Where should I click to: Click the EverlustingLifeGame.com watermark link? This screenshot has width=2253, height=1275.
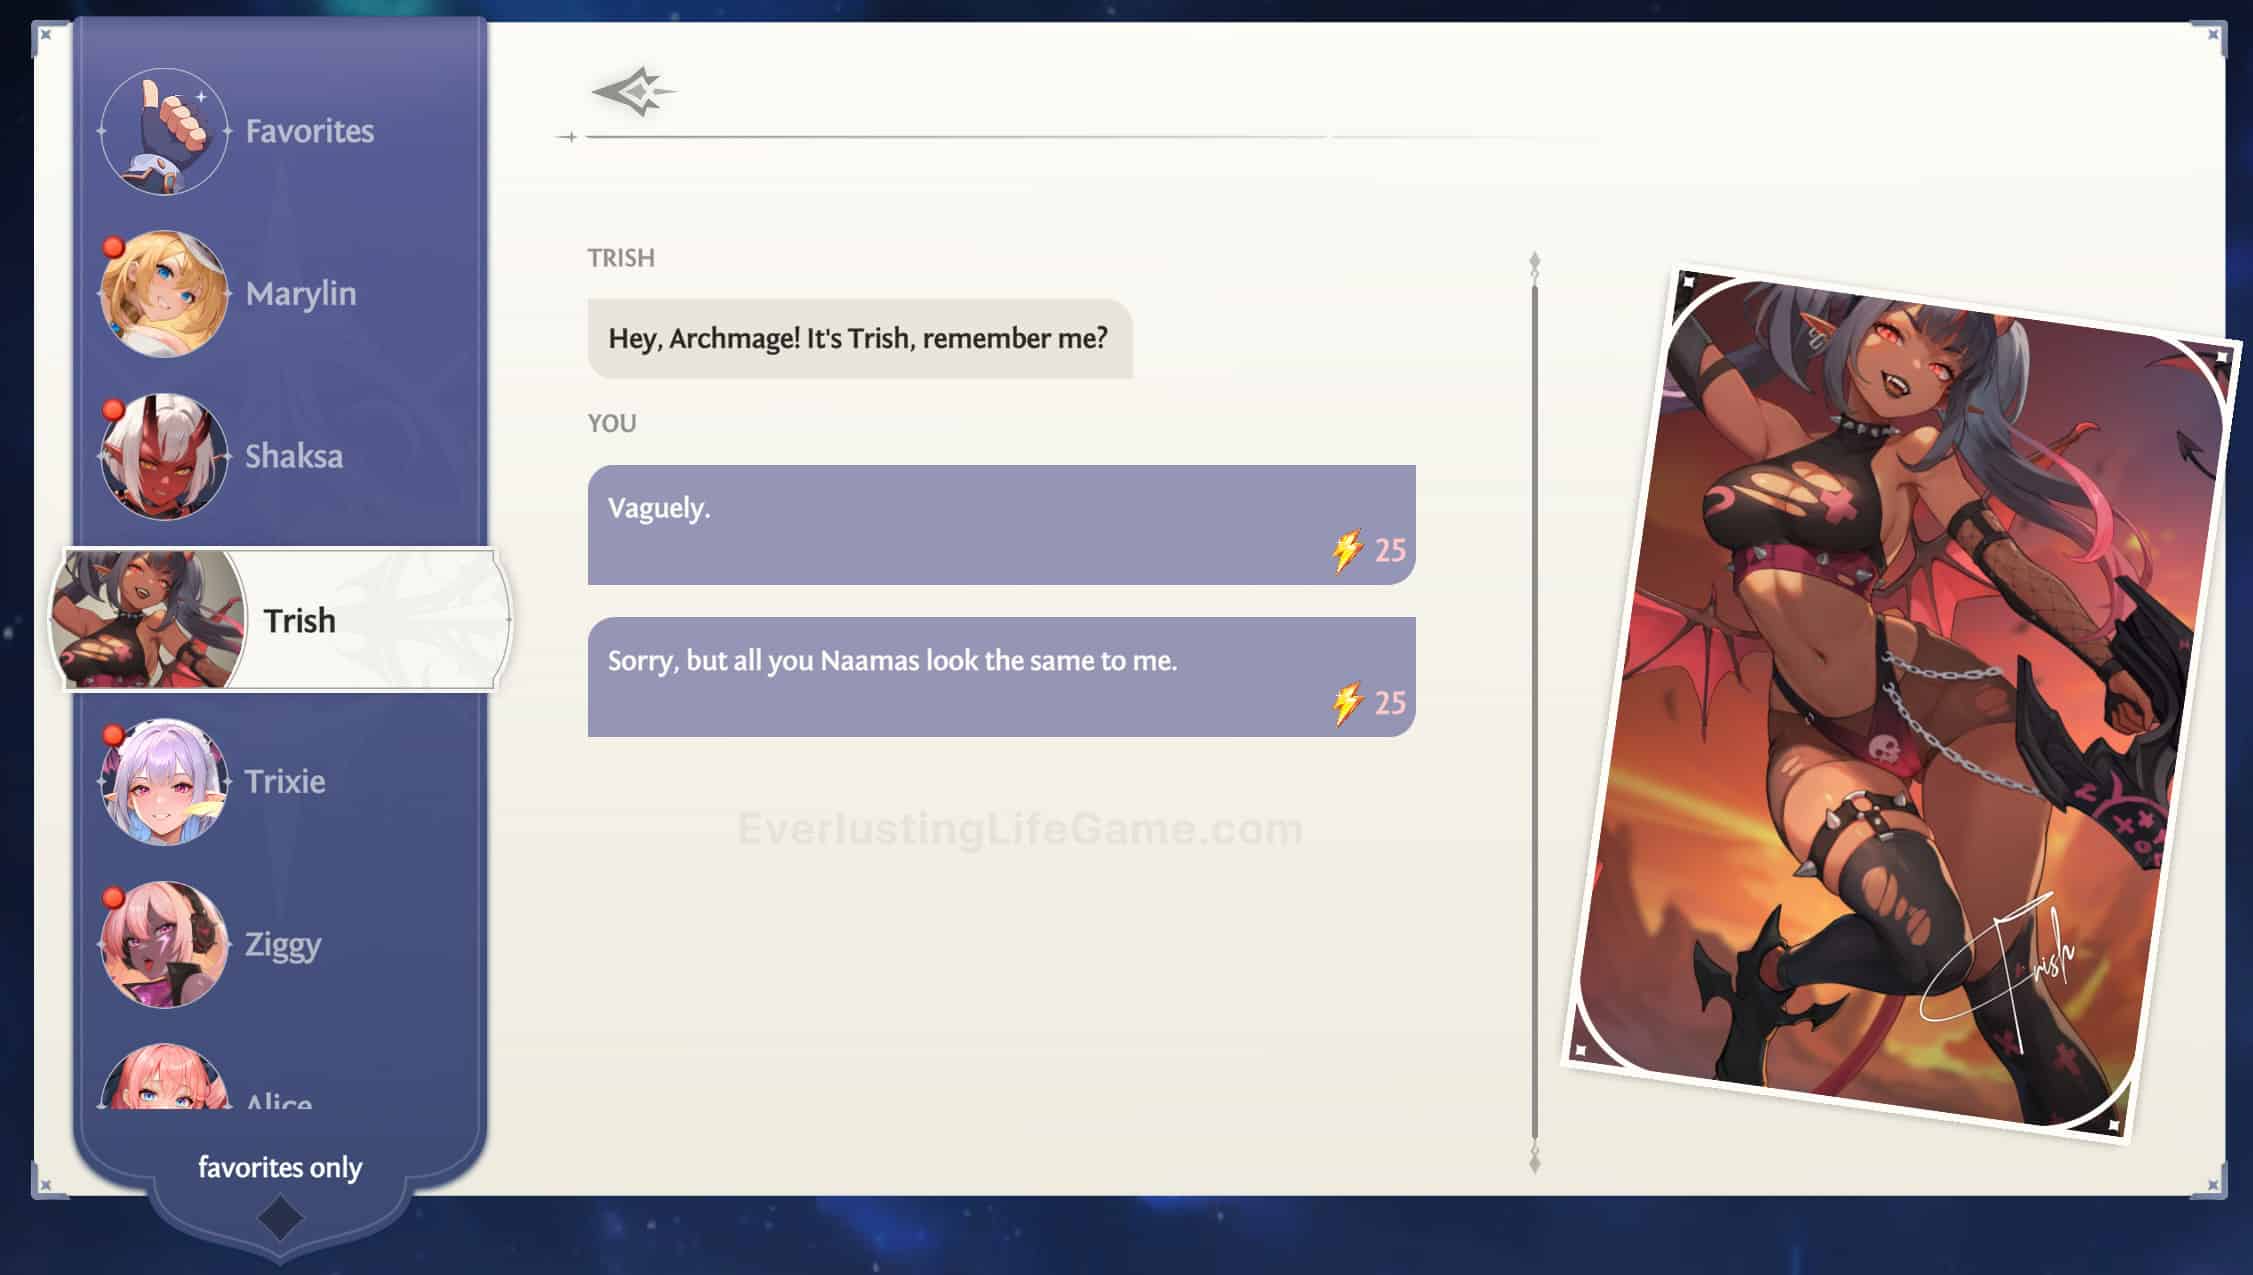(1018, 827)
